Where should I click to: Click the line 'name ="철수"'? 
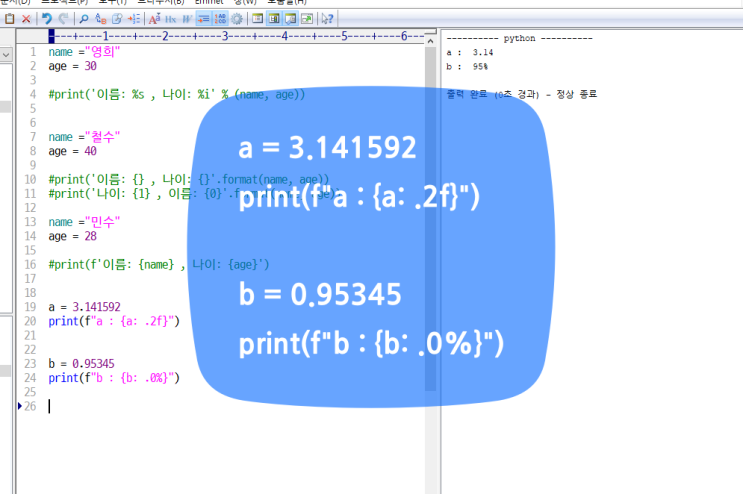click(x=84, y=137)
